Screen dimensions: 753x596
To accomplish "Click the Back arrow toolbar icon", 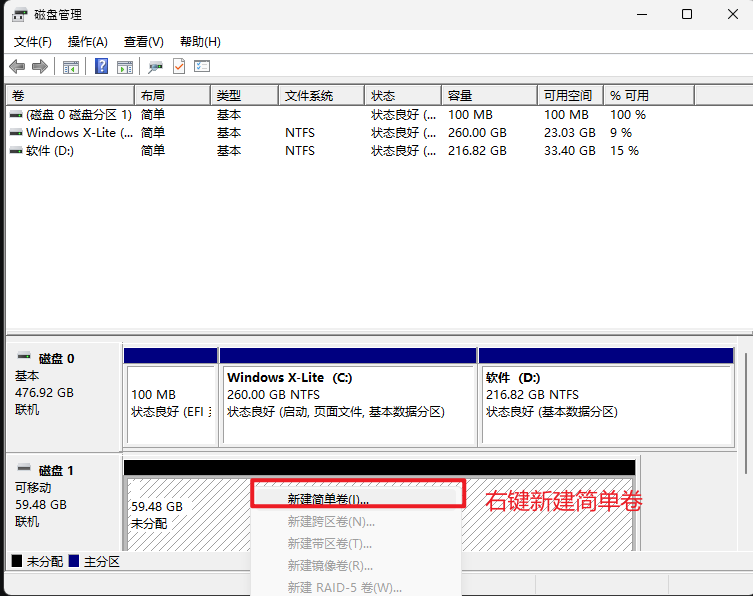I will pyautogui.click(x=17, y=66).
